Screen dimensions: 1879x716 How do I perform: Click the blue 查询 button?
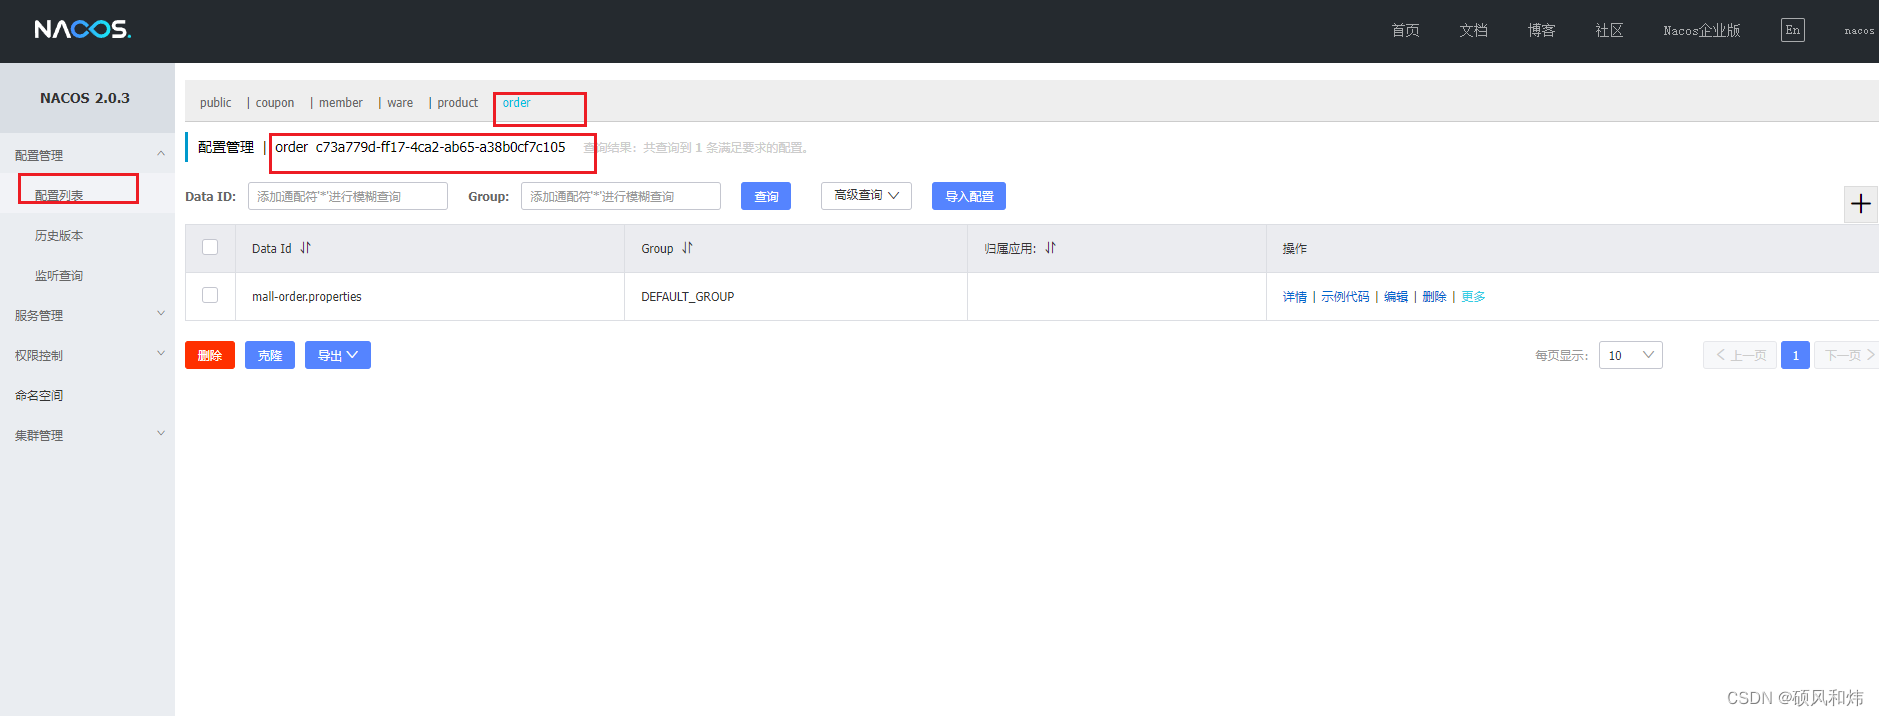[766, 196]
